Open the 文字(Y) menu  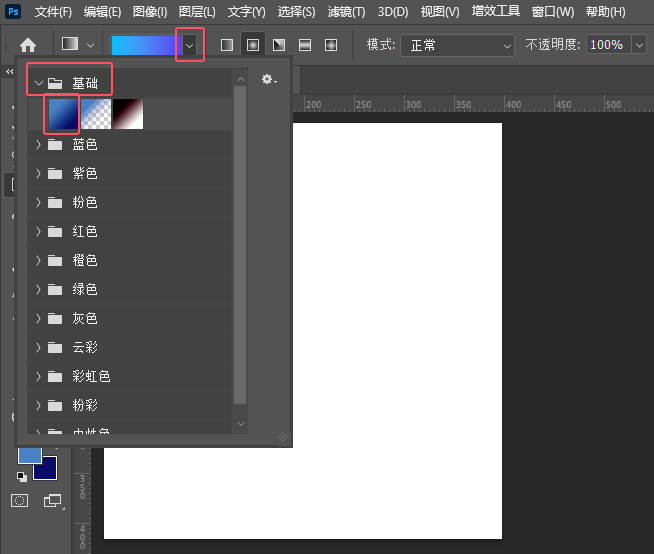coord(246,11)
